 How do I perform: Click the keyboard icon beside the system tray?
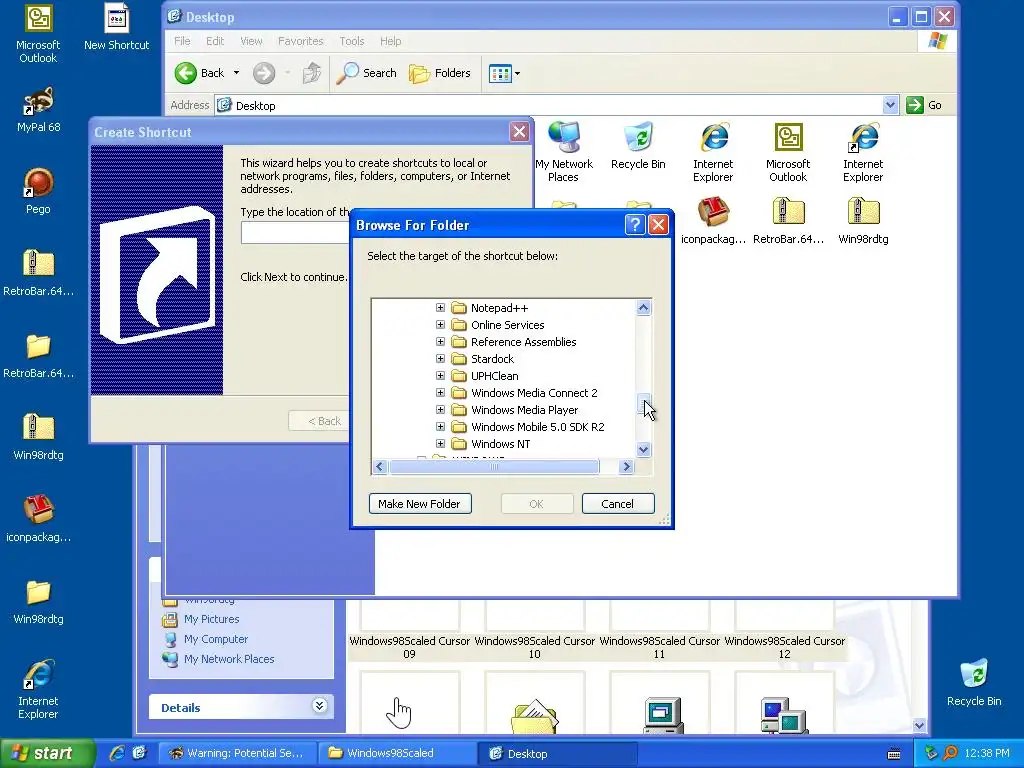coord(894,754)
